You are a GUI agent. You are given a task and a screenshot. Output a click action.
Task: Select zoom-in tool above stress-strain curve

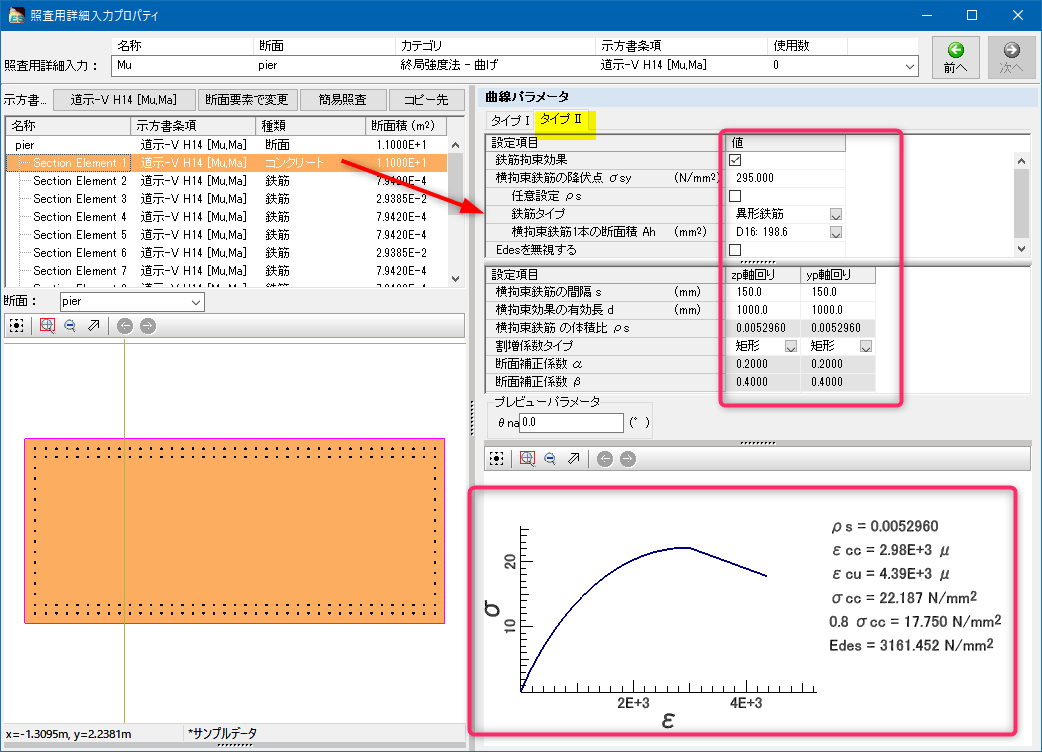coord(526,459)
